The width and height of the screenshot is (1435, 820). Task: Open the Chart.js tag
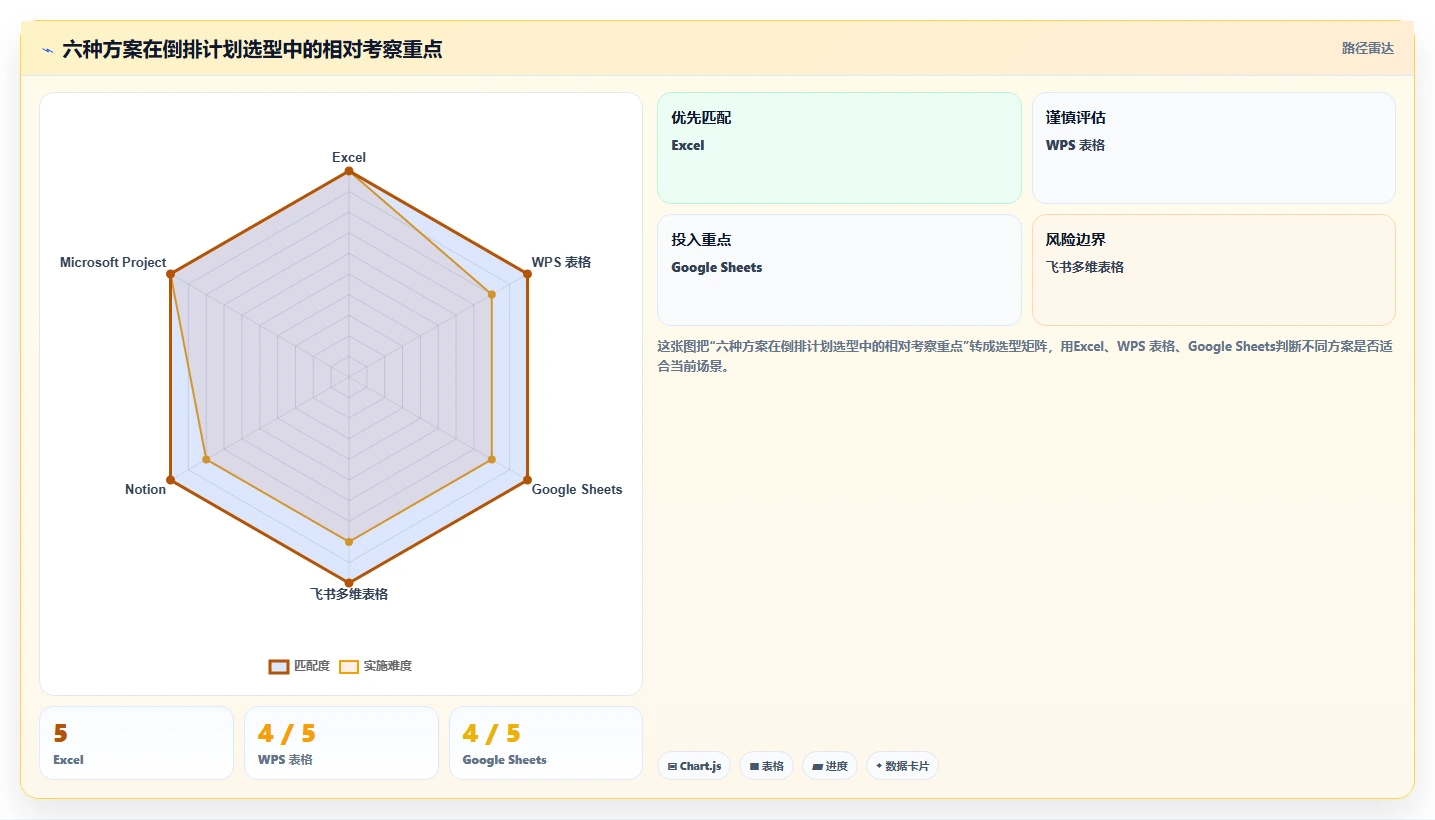(694, 766)
